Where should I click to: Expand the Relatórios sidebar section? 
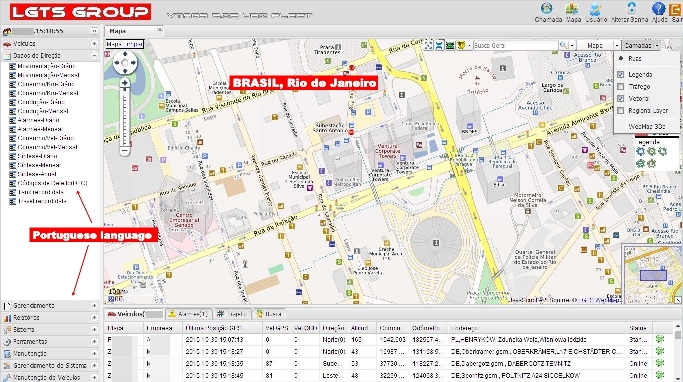point(51,318)
